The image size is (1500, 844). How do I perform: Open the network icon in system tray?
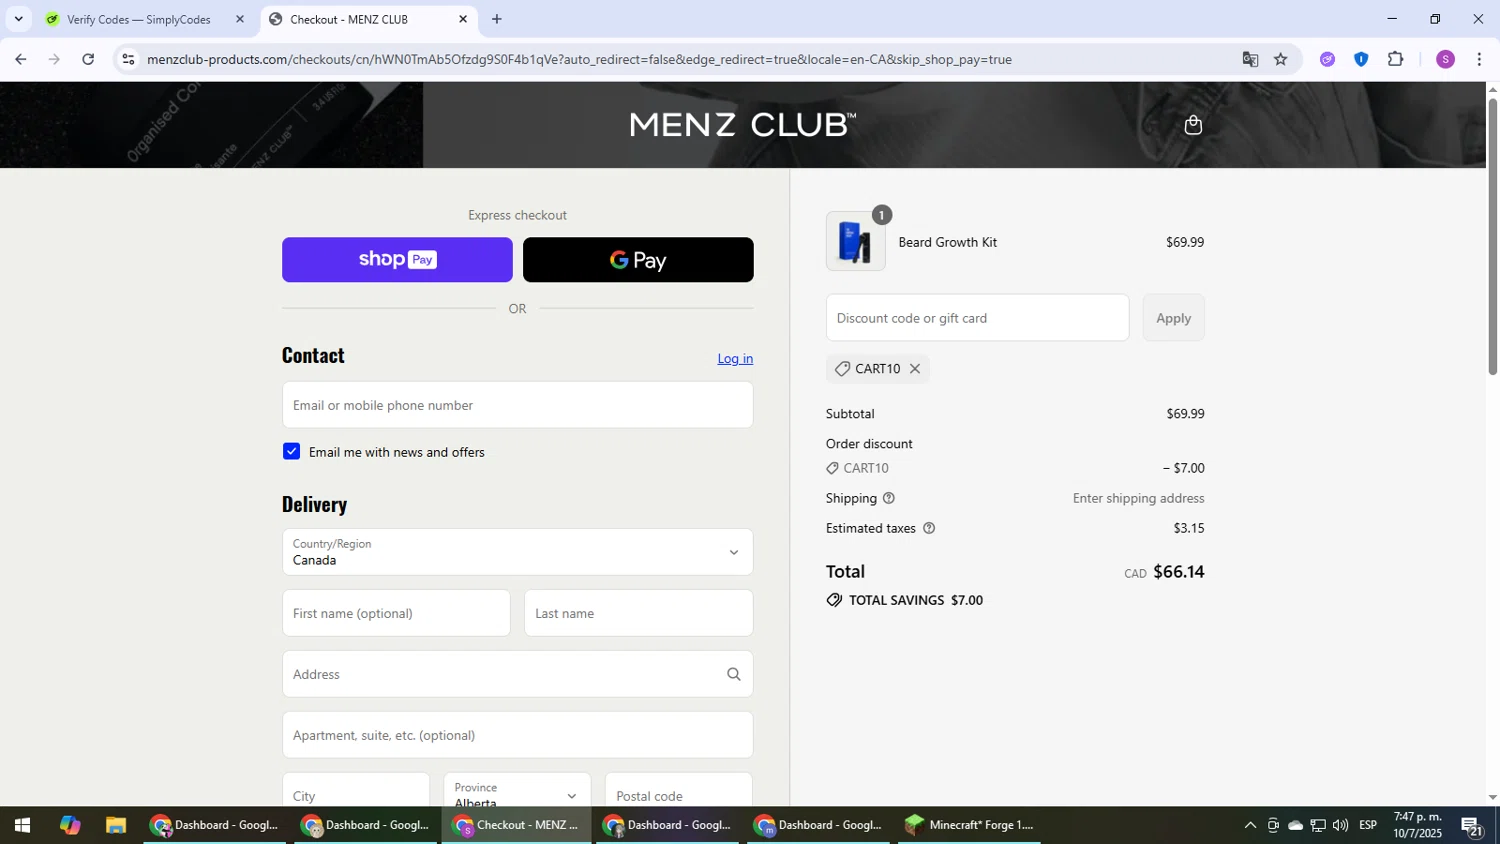click(1318, 825)
